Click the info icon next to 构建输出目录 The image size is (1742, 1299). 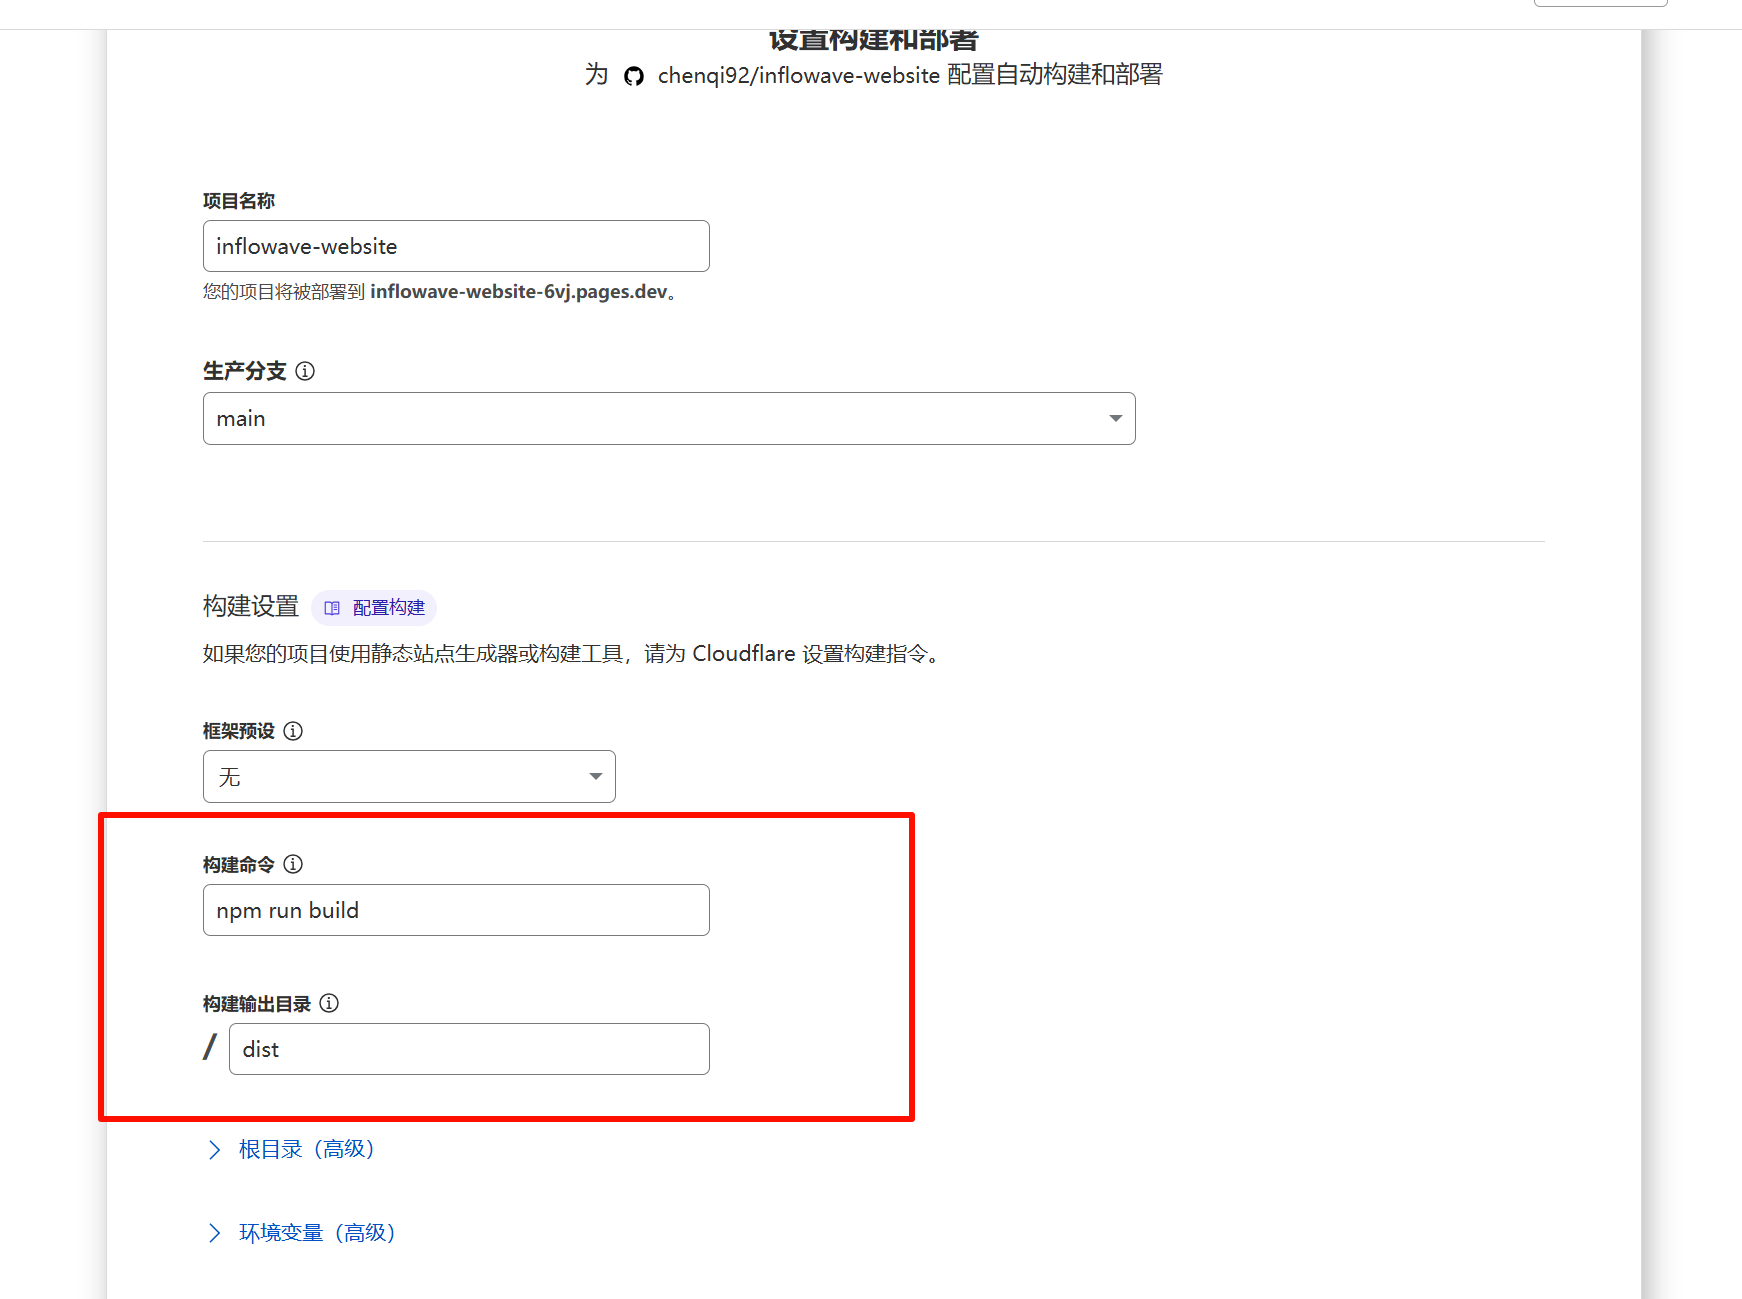(x=329, y=1003)
